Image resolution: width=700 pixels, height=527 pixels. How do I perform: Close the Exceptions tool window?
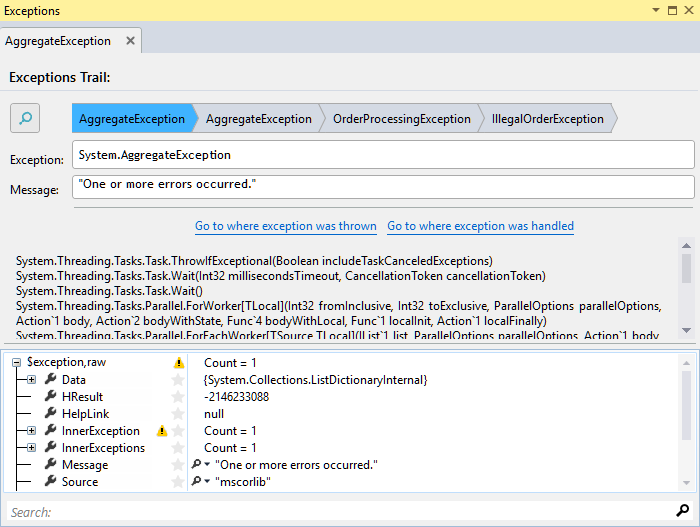click(689, 10)
